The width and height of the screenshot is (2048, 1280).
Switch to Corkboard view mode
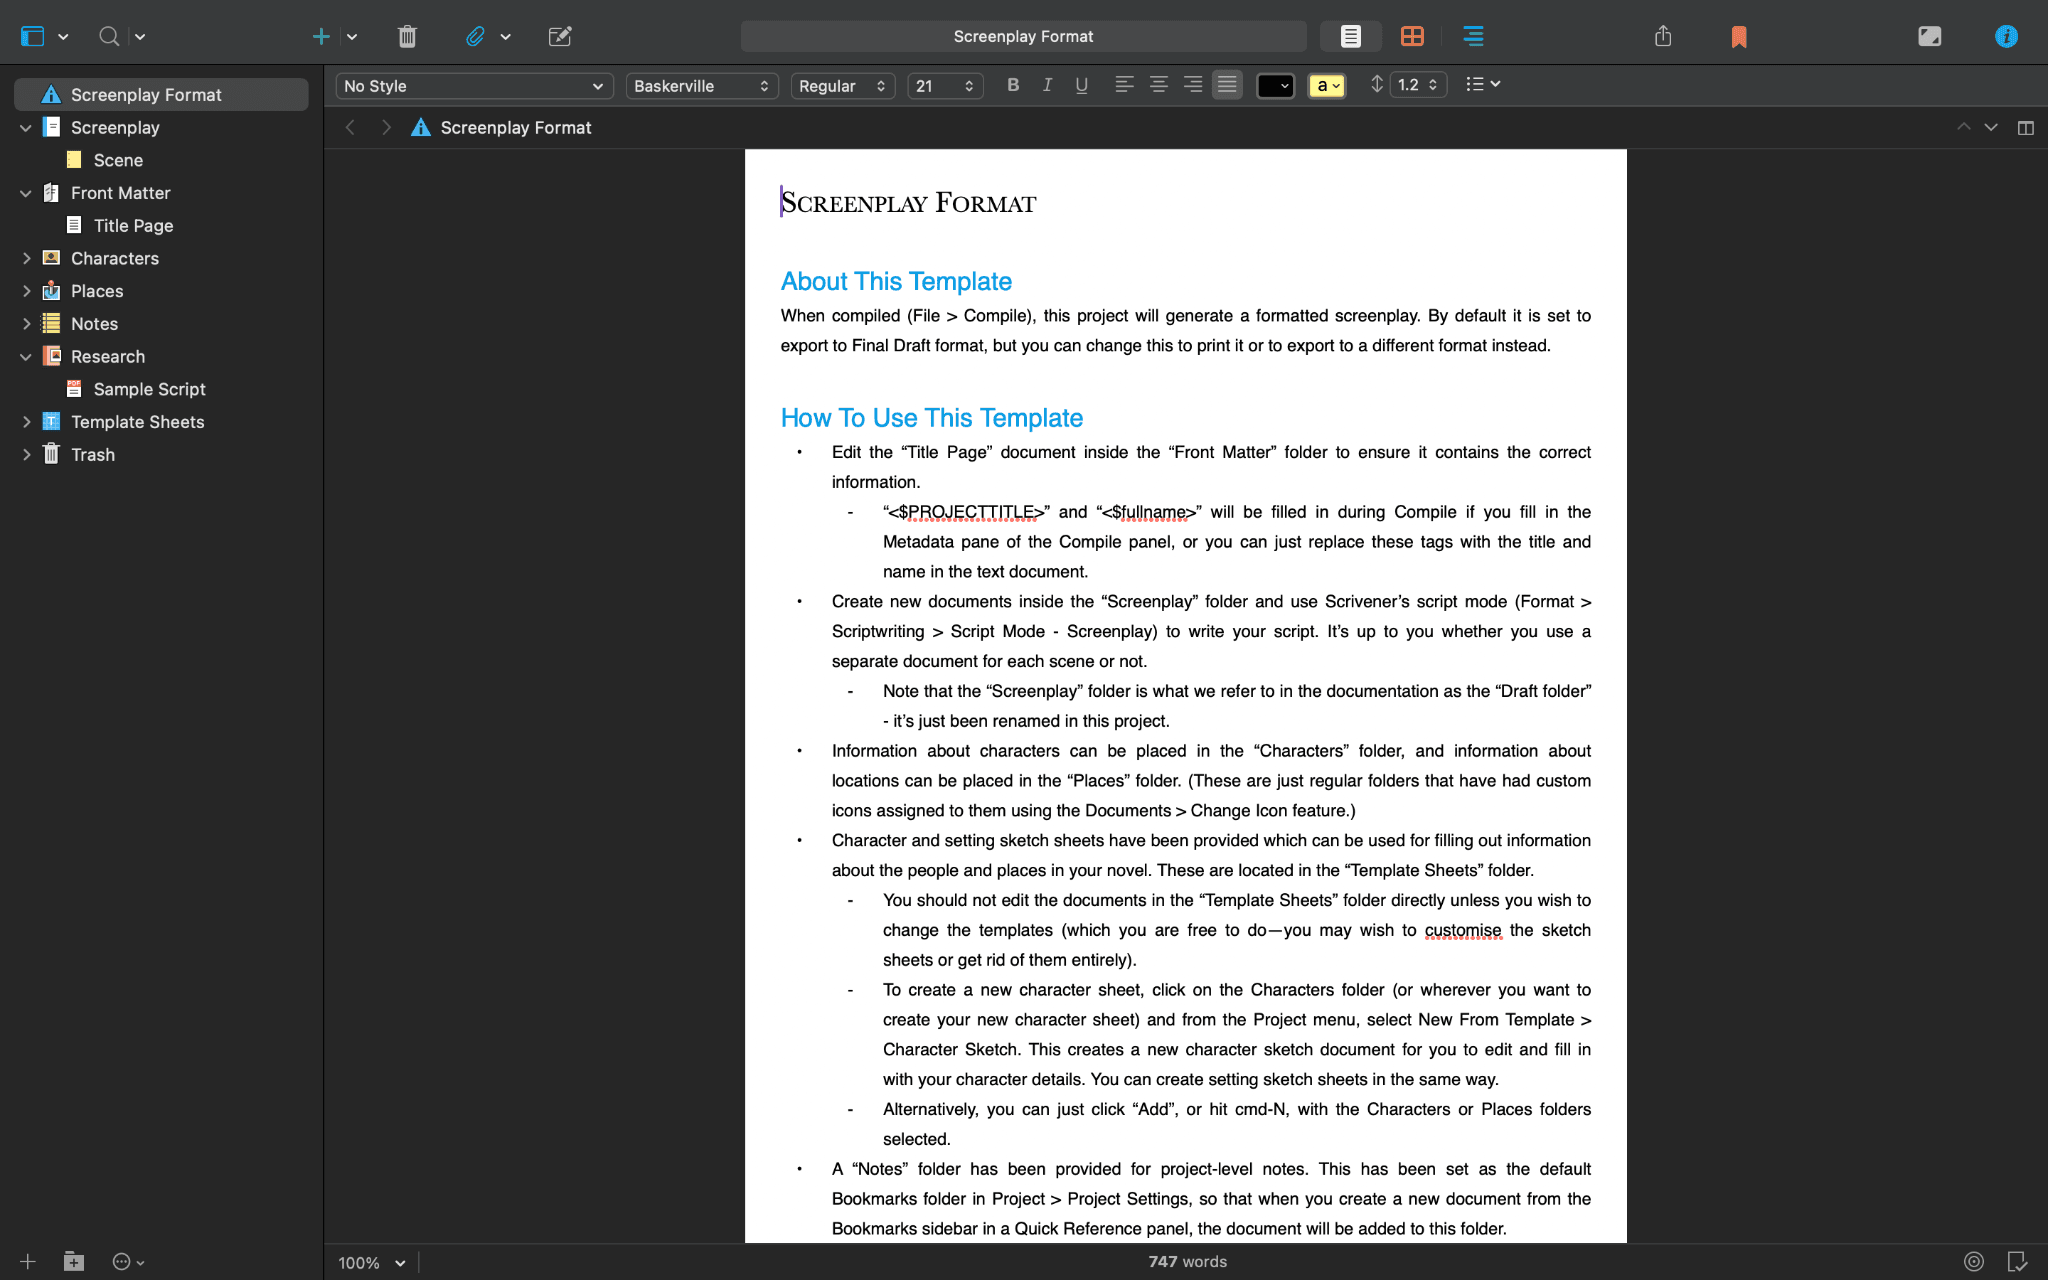click(1412, 36)
